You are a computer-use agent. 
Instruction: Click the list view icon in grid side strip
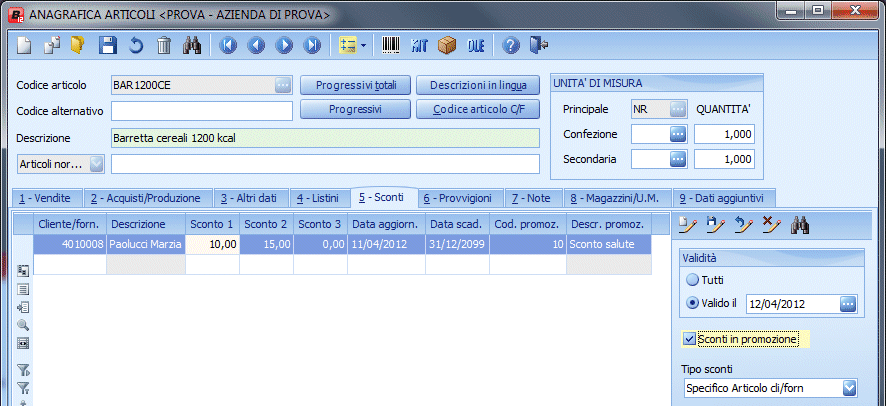(x=23, y=289)
